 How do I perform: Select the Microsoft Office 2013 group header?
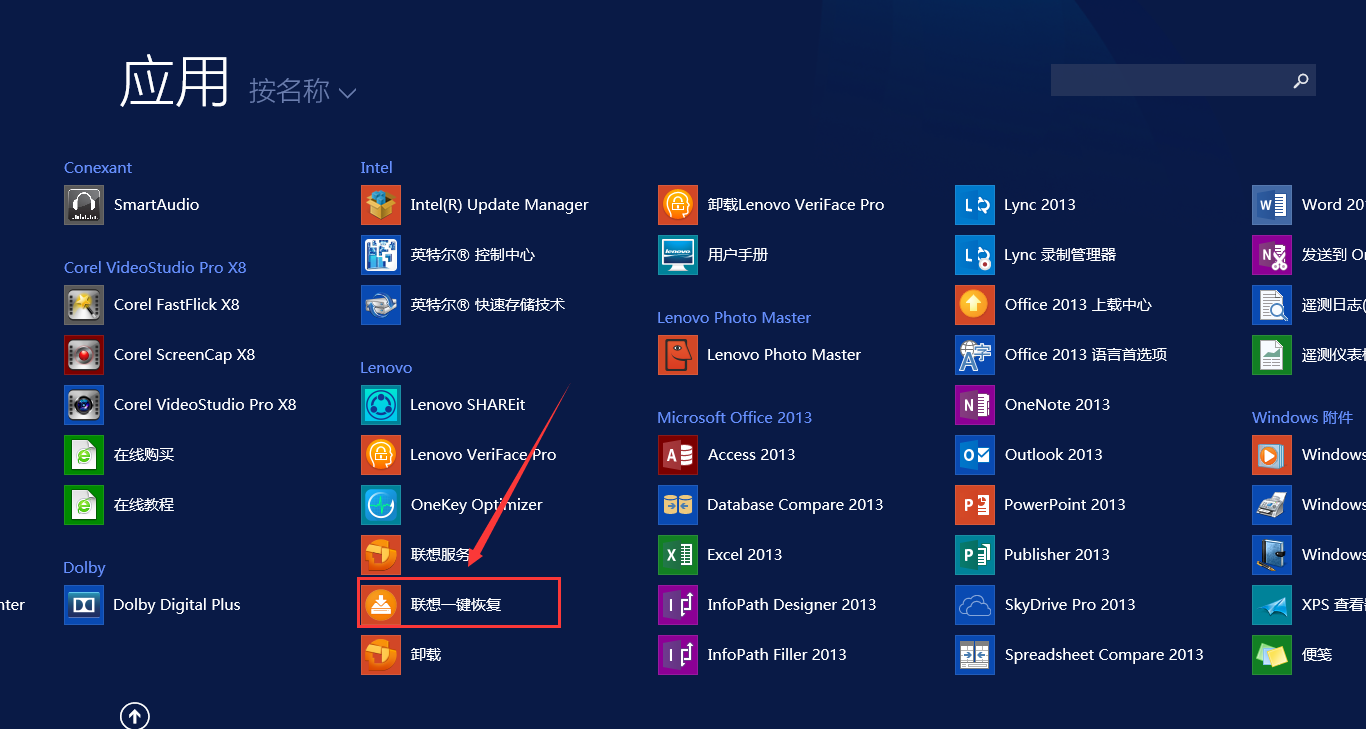[735, 418]
